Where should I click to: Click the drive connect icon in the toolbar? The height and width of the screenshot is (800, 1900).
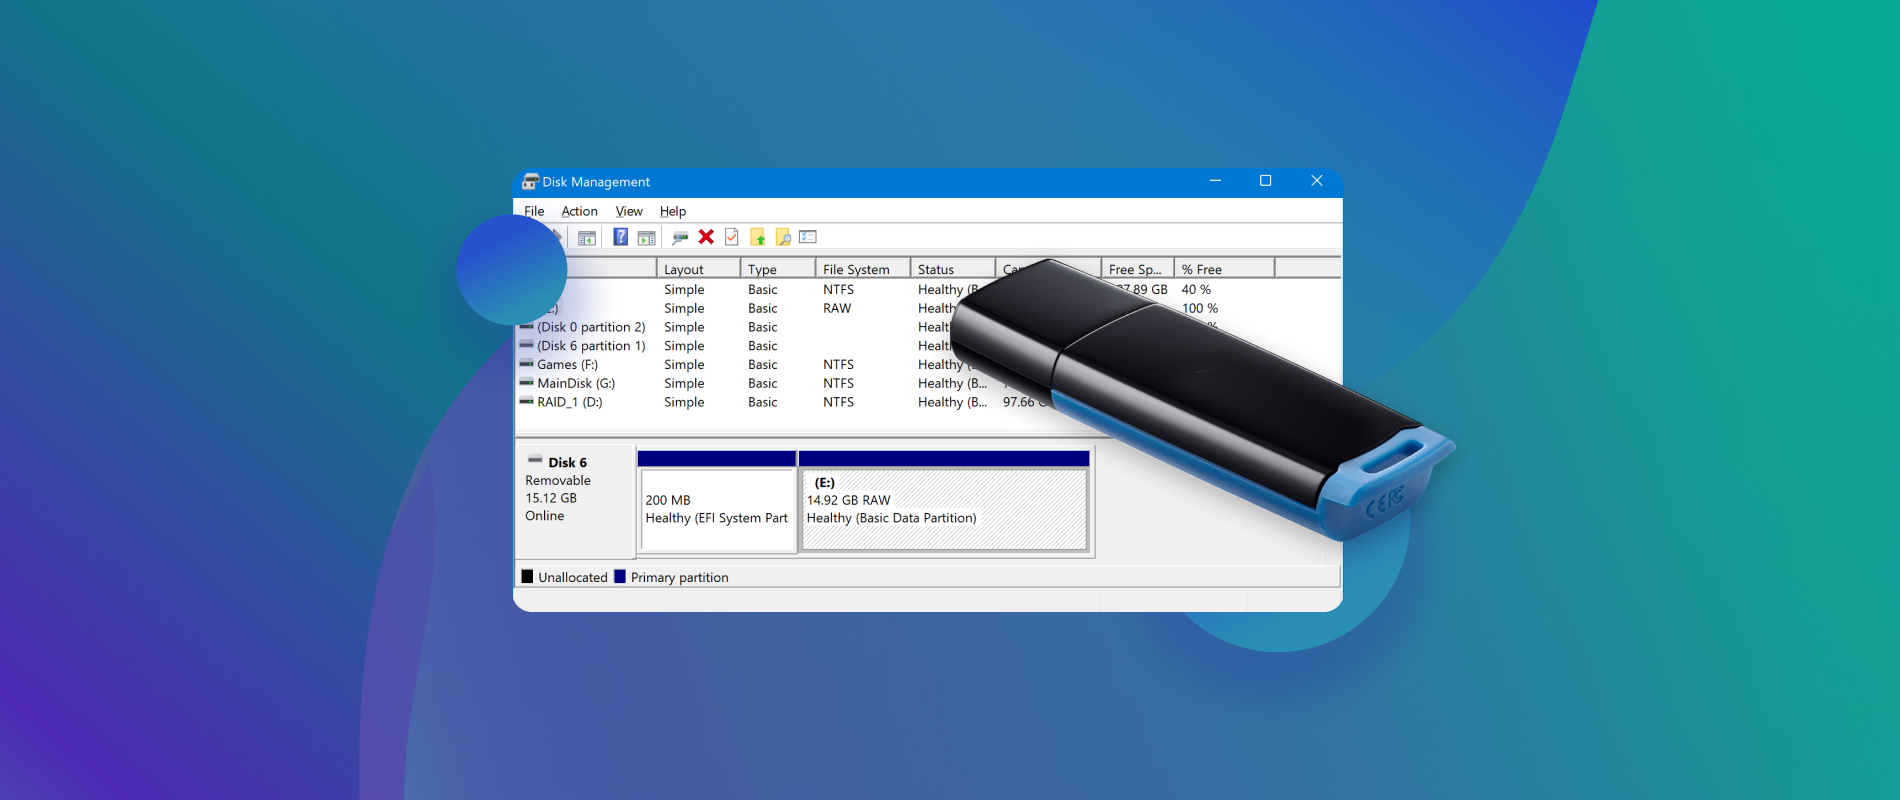[680, 237]
